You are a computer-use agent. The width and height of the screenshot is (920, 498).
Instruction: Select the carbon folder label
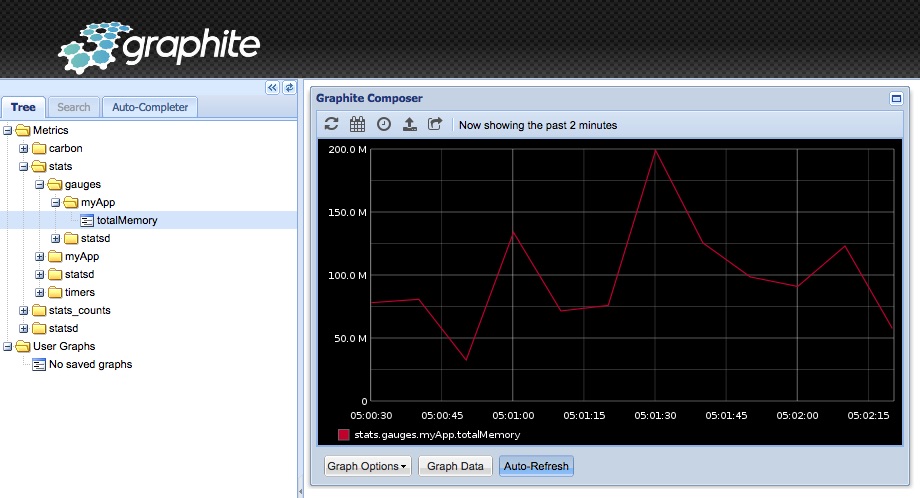[x=66, y=148]
